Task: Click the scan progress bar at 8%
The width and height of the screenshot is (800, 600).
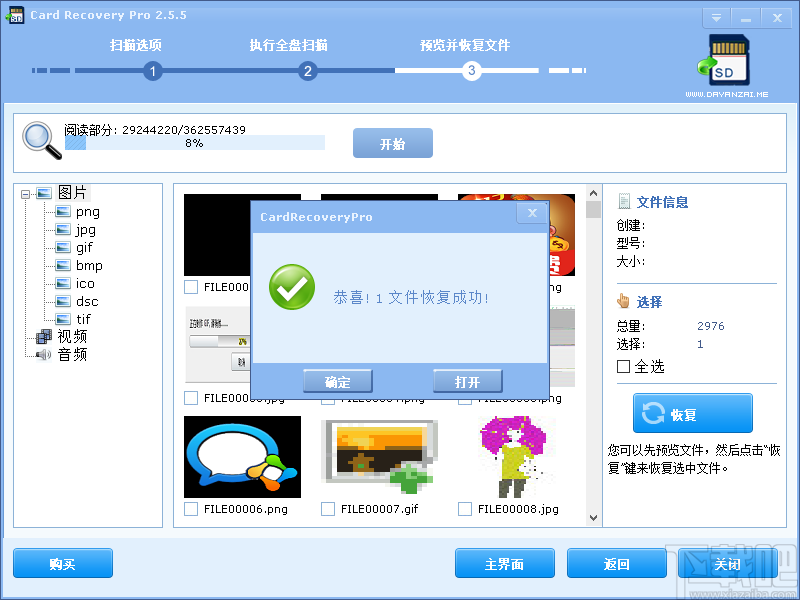Action: click(194, 143)
